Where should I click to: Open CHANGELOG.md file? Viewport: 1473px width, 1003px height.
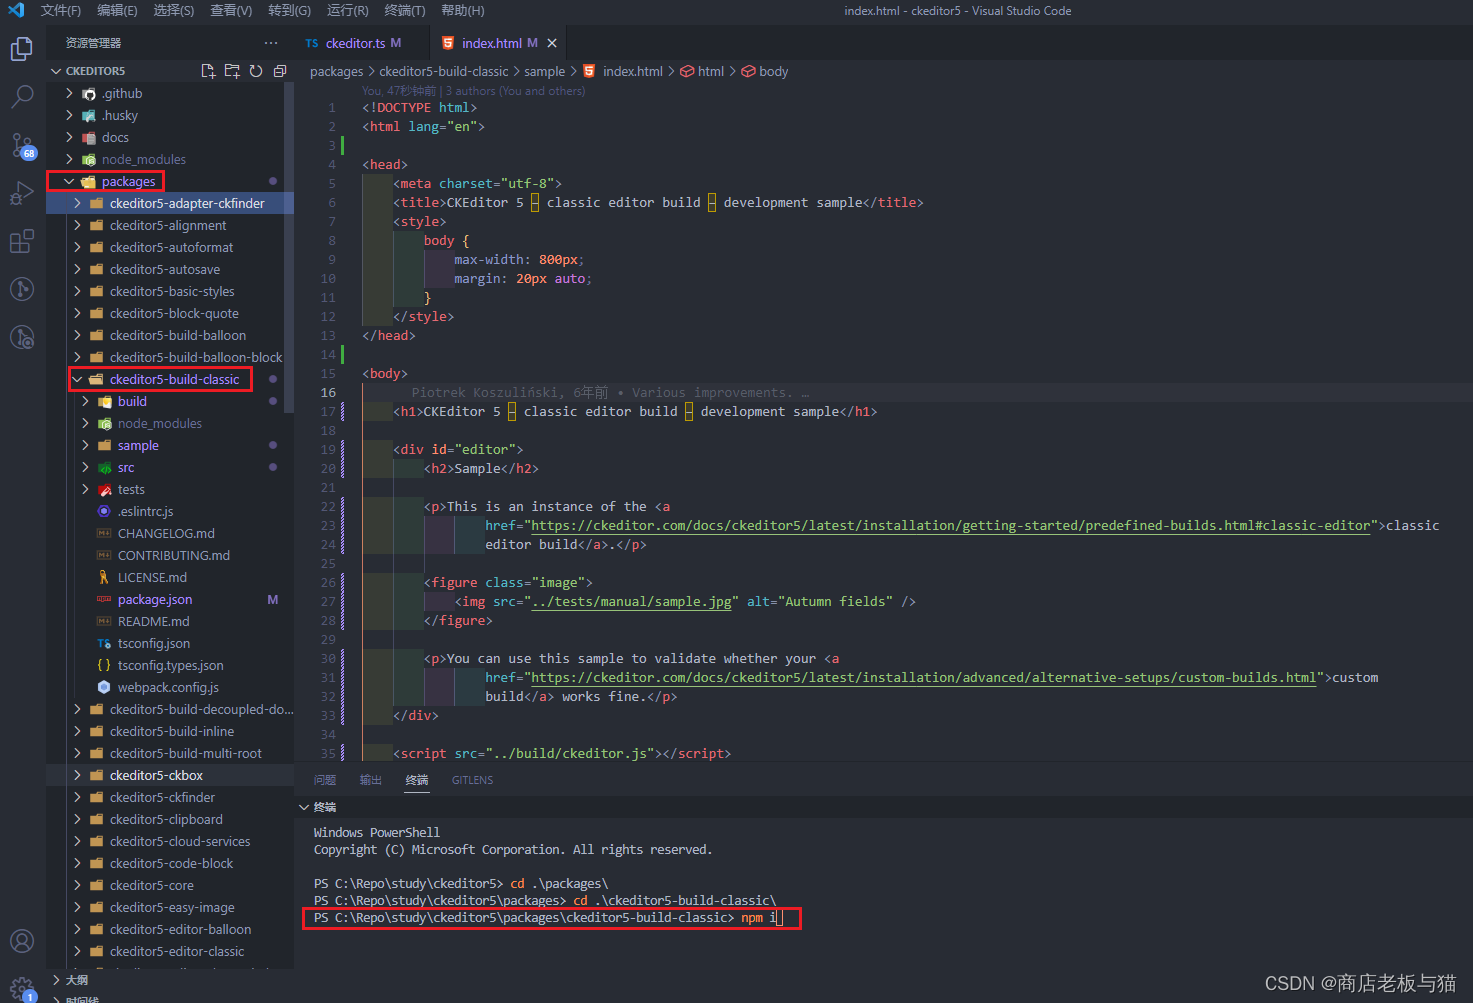(x=165, y=533)
